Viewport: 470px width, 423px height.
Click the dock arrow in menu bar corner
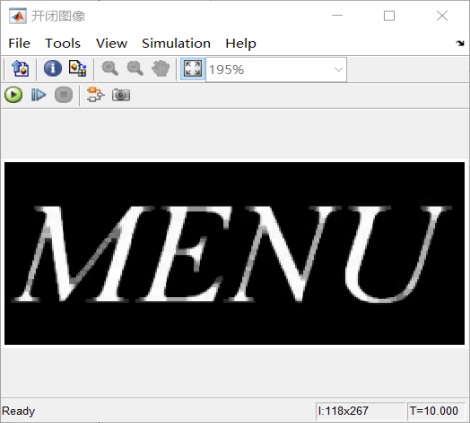[460, 43]
